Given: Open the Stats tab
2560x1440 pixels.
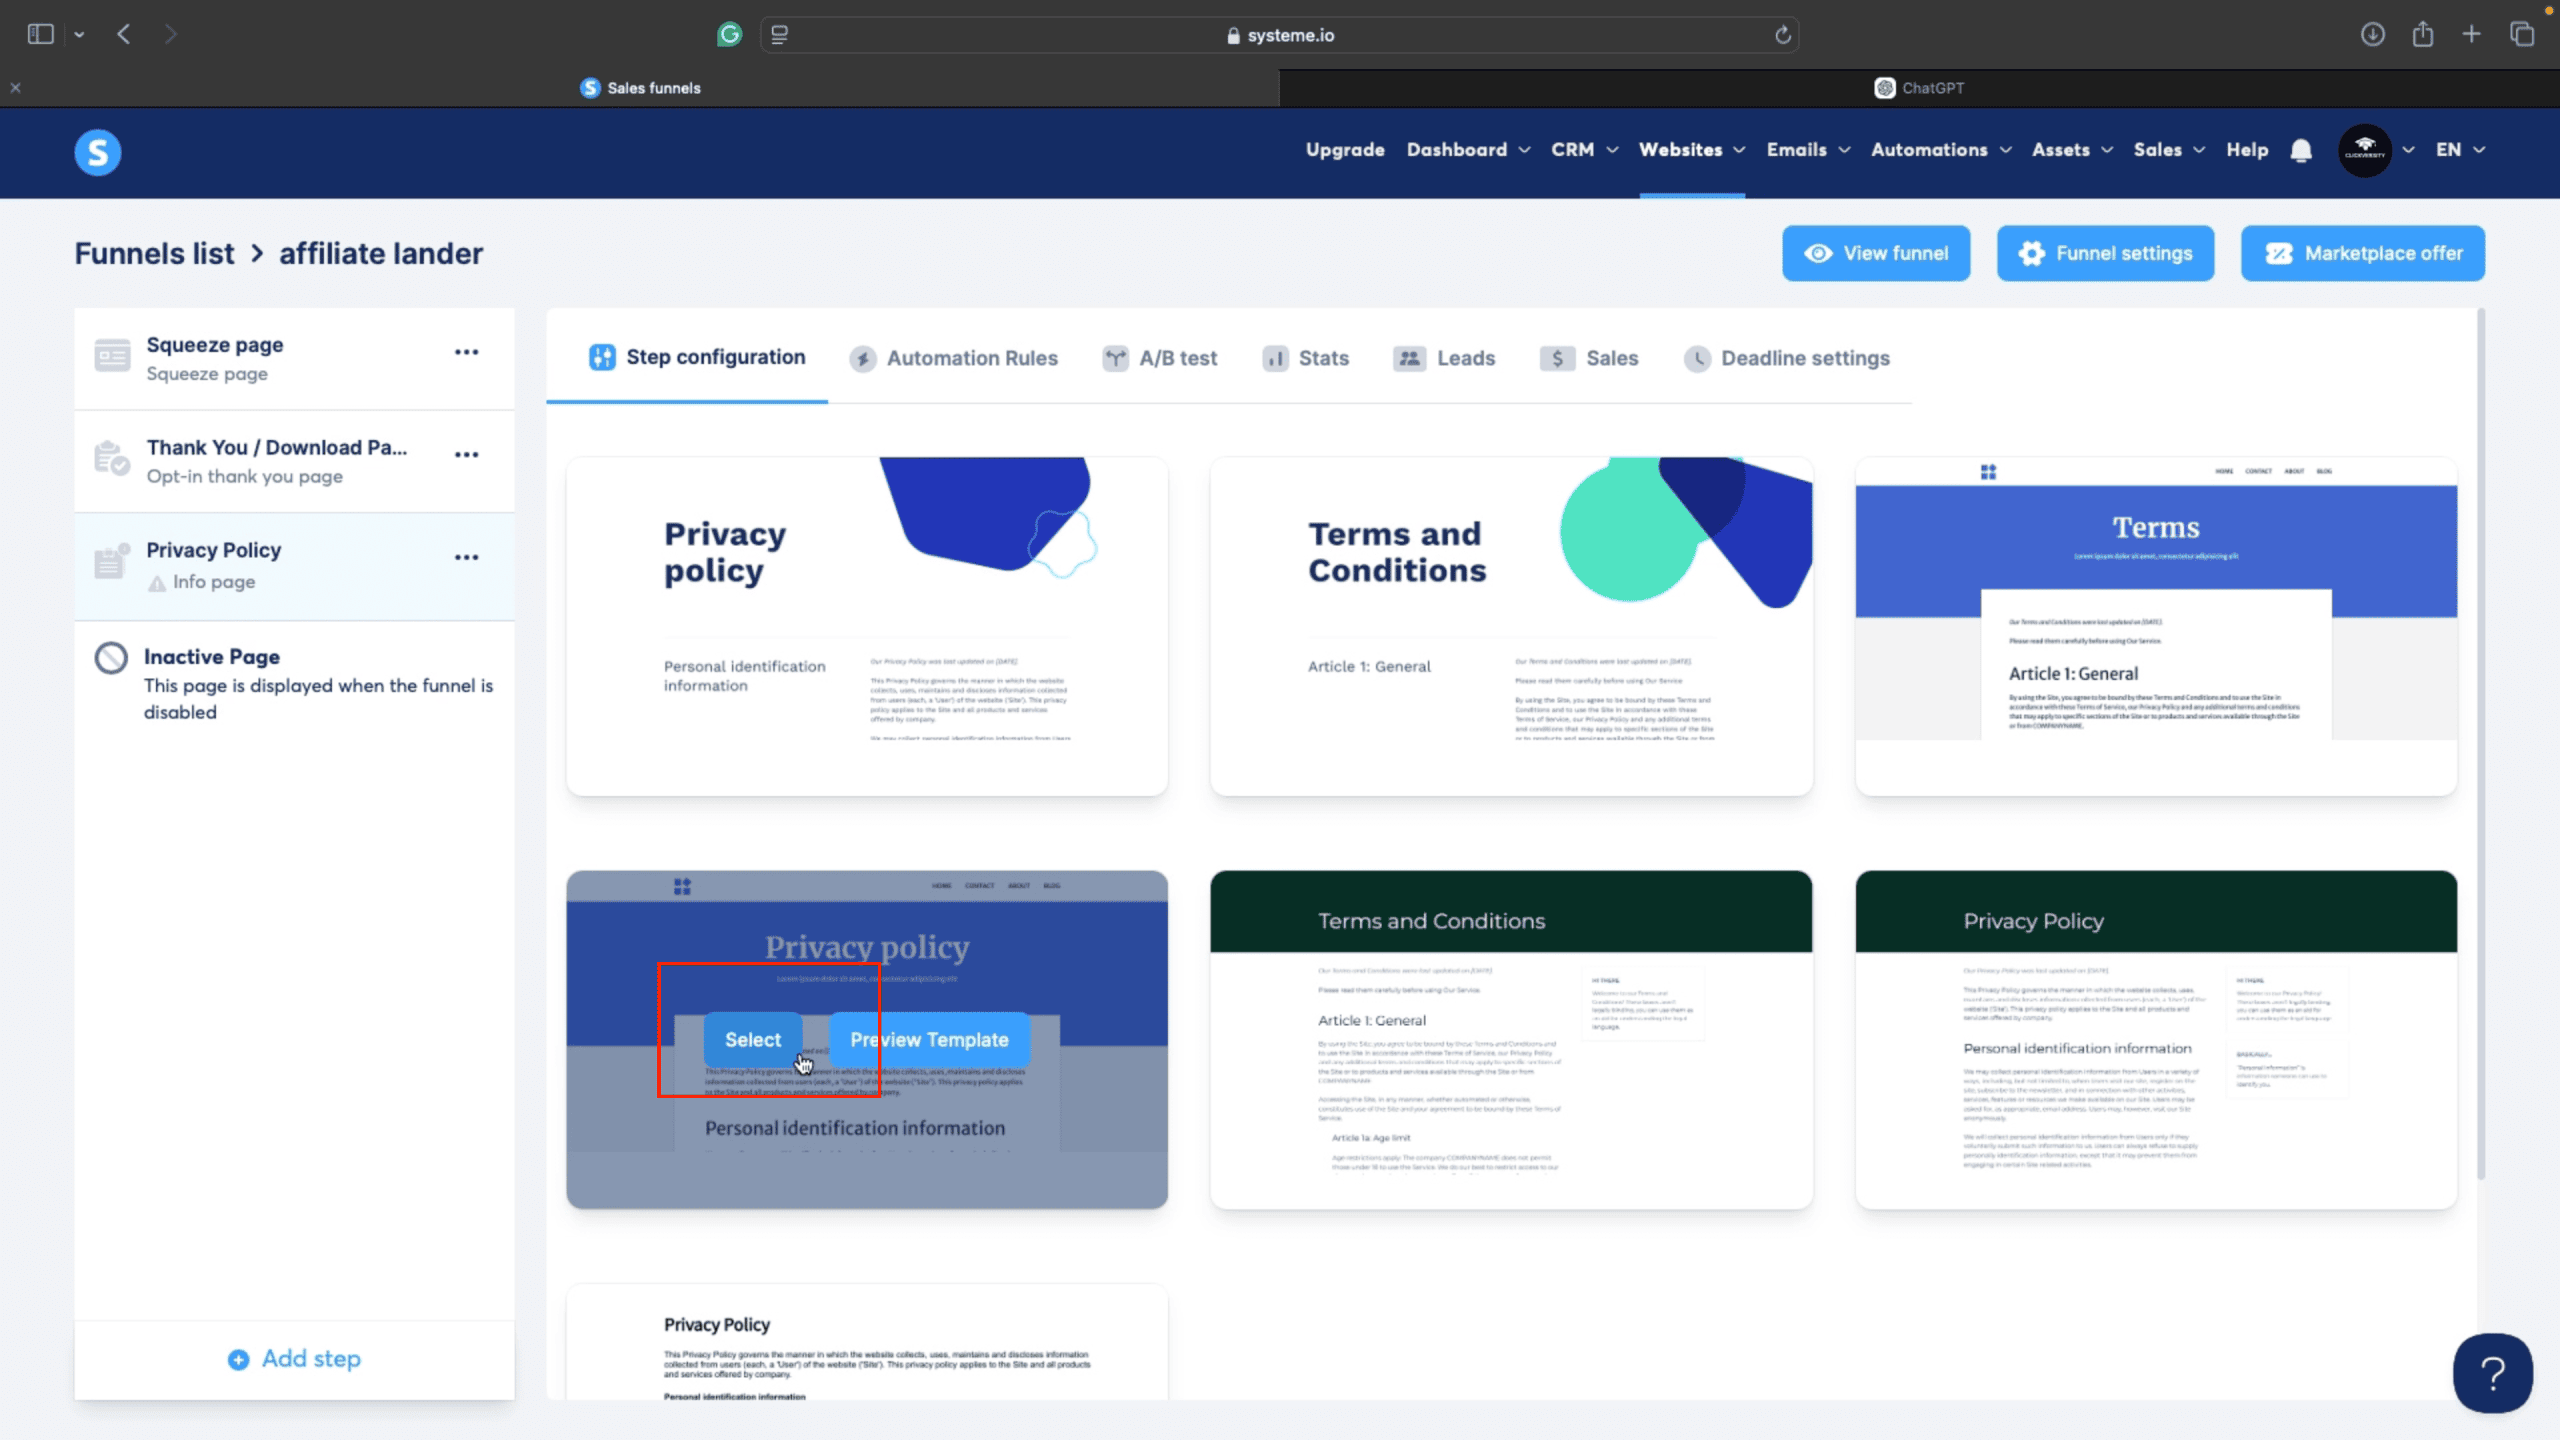Looking at the screenshot, I should click(x=1305, y=358).
